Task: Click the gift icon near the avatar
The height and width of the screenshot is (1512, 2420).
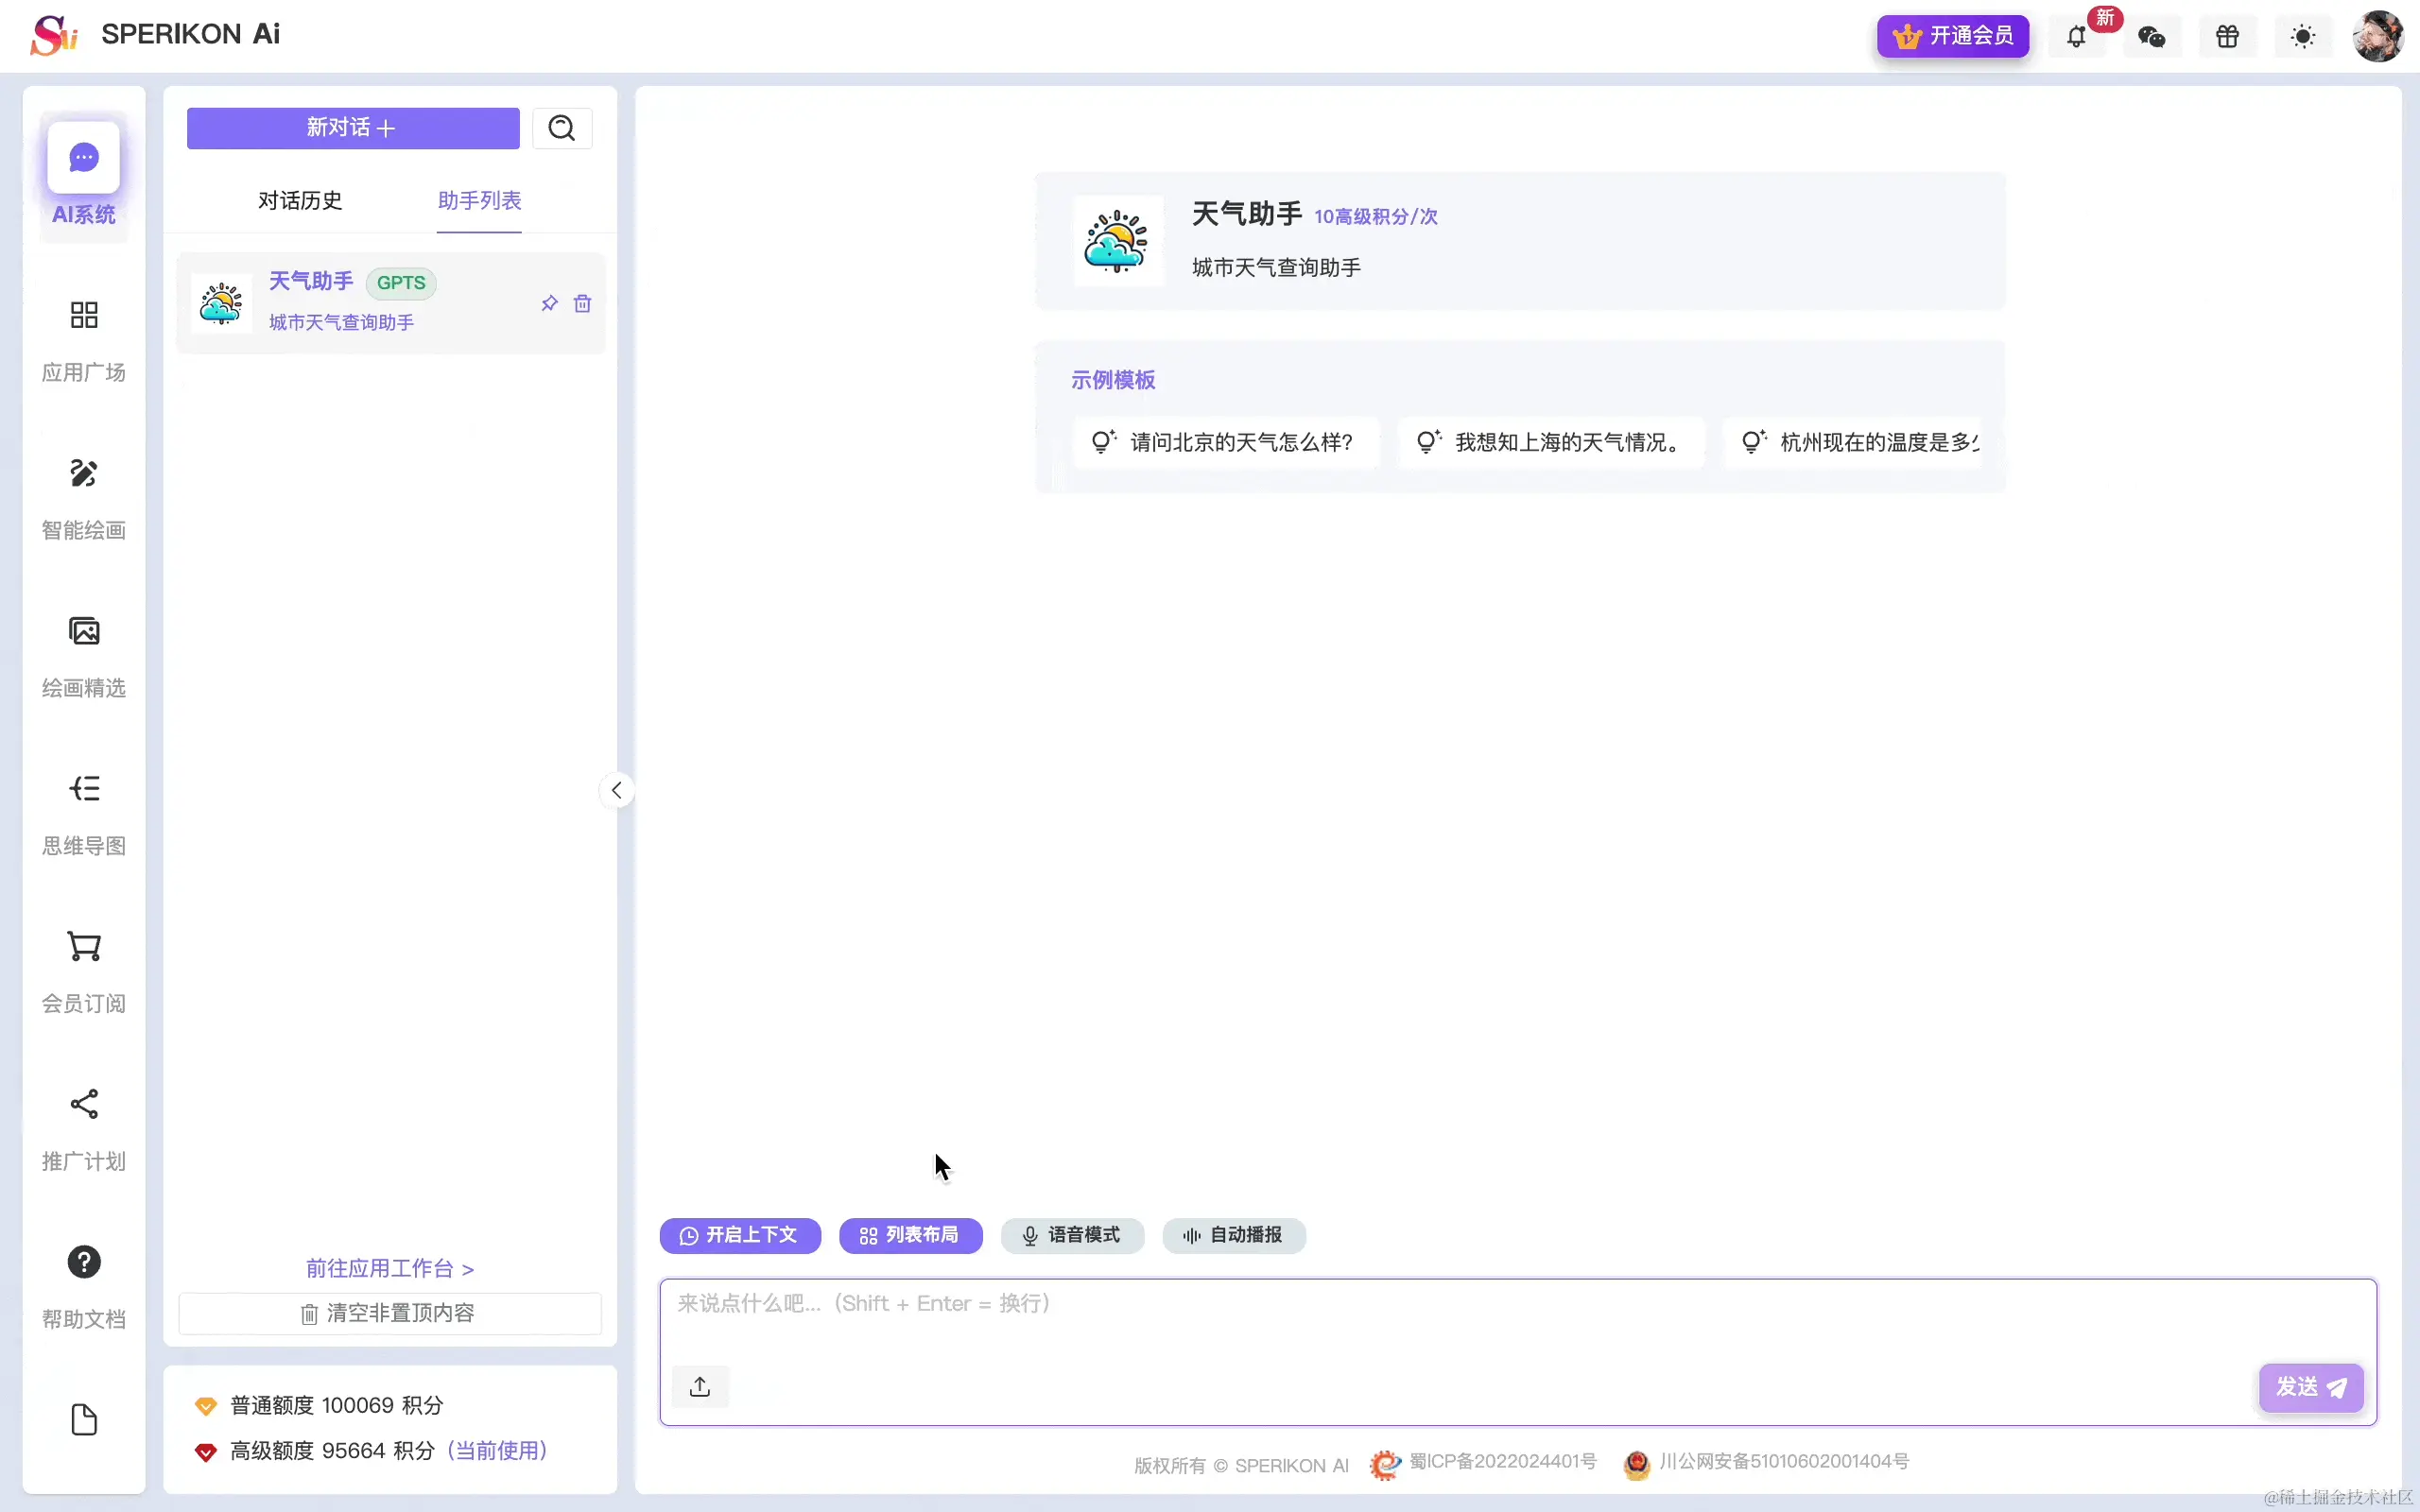Action: (x=2227, y=35)
